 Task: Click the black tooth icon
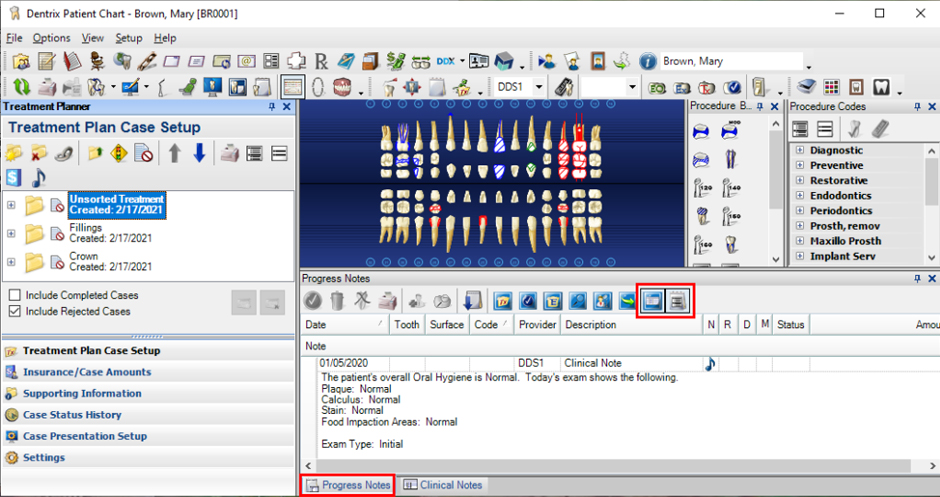pos(881,88)
